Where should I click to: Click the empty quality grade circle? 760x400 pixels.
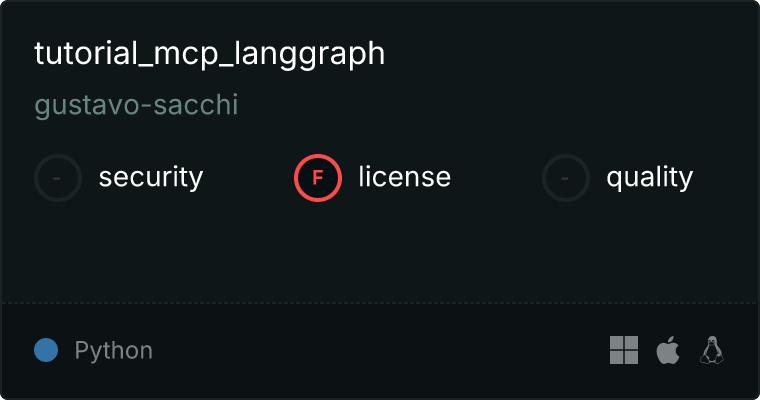[x=566, y=178]
